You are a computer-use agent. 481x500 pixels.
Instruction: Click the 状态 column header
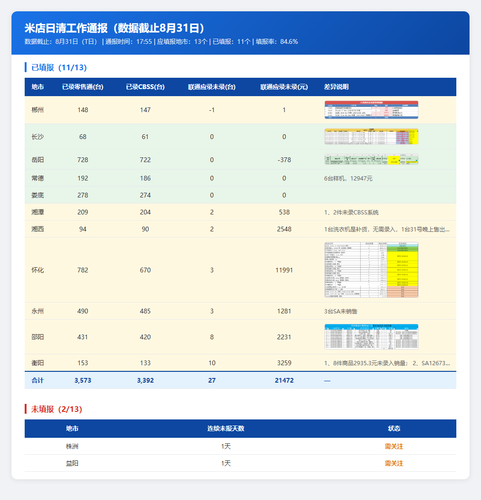pos(394,428)
